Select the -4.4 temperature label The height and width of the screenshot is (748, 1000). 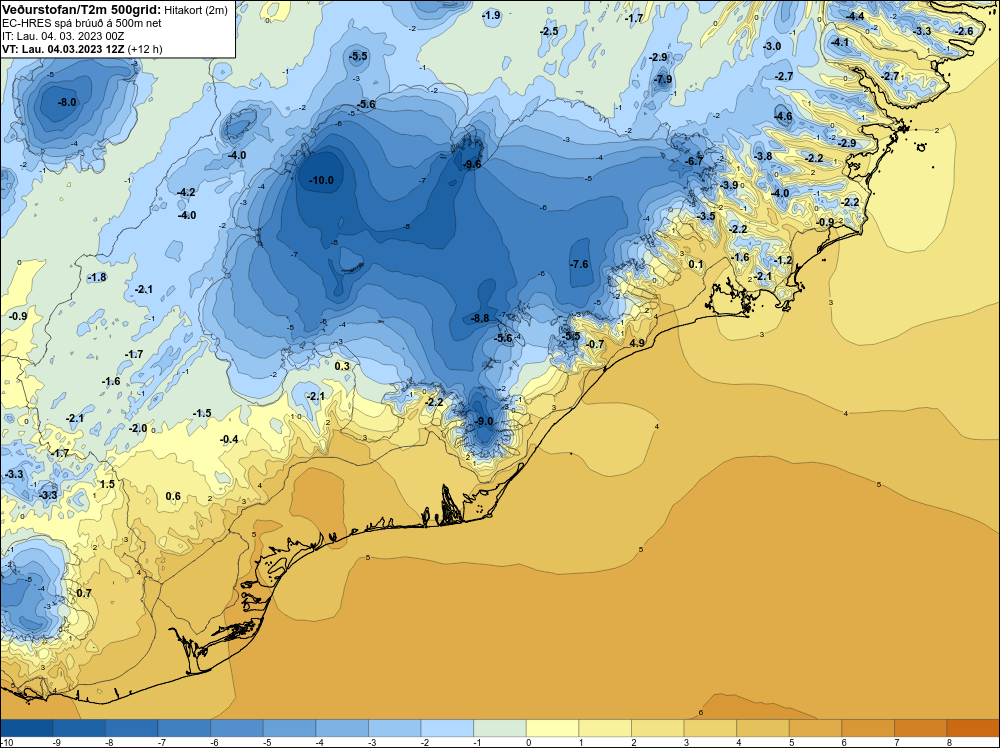[x=855, y=16]
